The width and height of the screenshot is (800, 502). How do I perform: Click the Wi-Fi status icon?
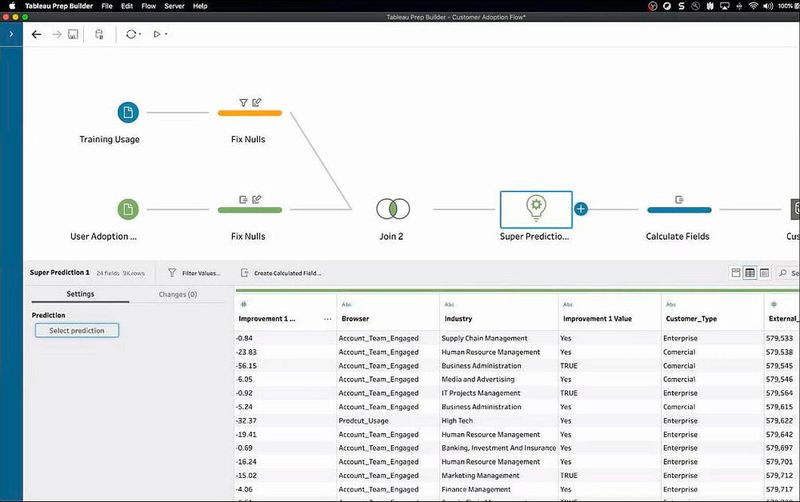click(x=753, y=6)
